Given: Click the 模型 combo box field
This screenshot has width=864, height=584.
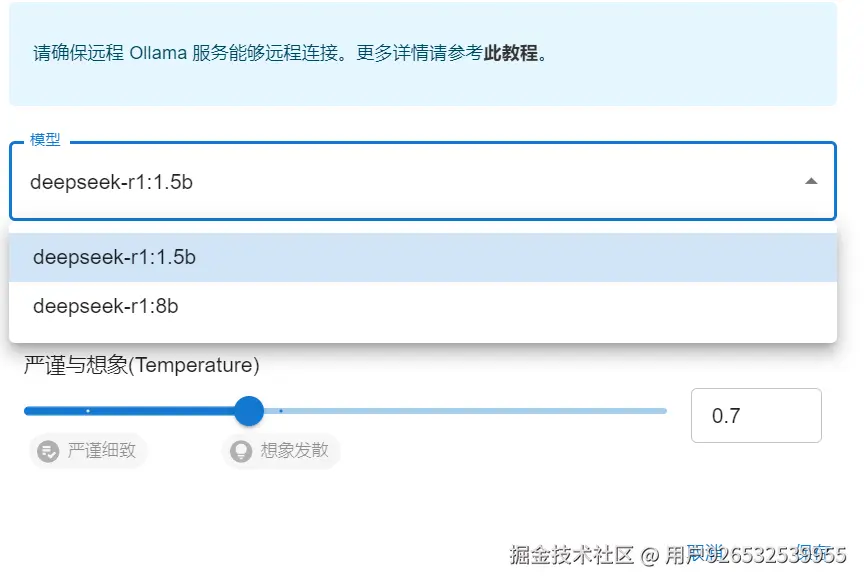Looking at the screenshot, I should point(400,181).
